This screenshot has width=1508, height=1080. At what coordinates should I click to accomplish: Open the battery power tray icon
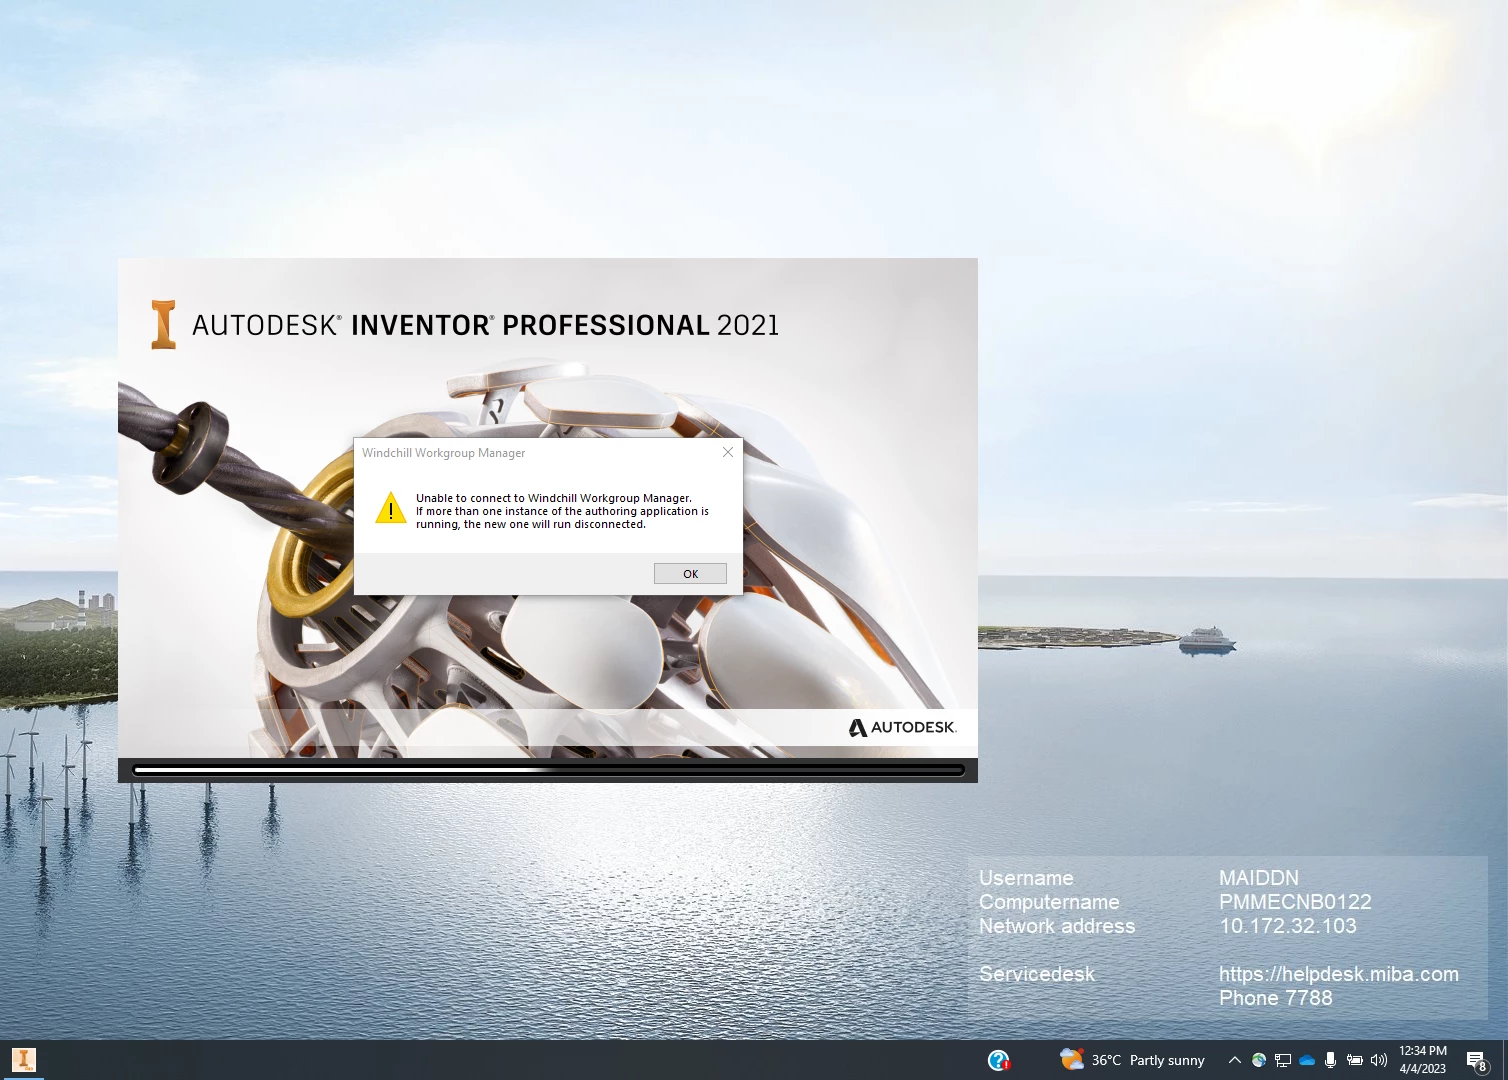[x=1355, y=1060]
